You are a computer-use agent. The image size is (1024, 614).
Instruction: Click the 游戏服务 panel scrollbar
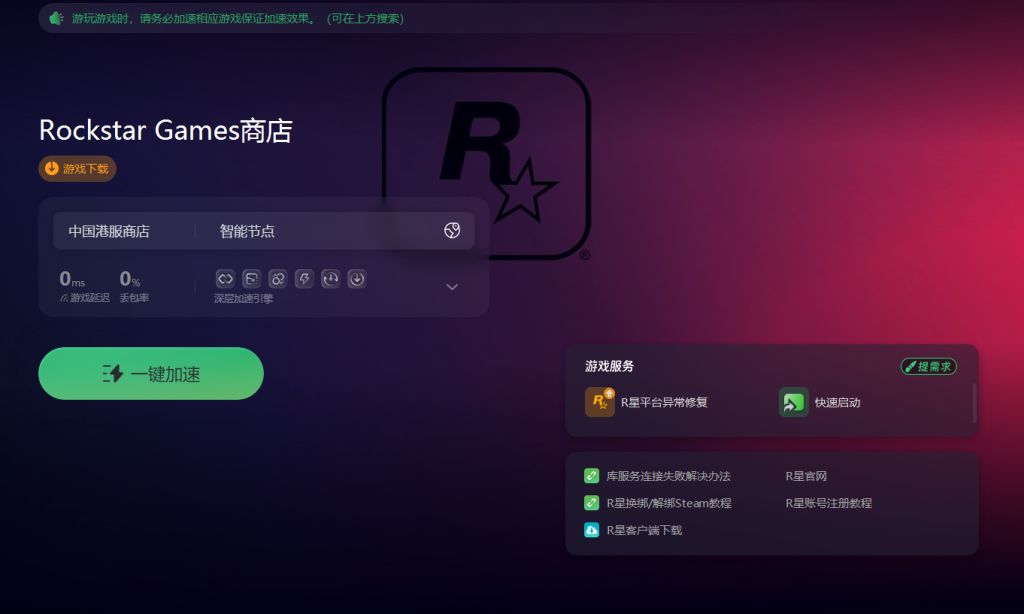[x=974, y=403]
